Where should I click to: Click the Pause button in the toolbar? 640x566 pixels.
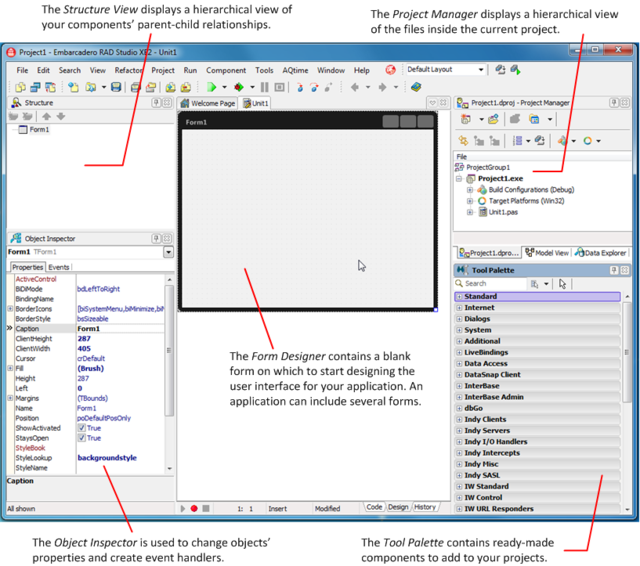coord(264,87)
